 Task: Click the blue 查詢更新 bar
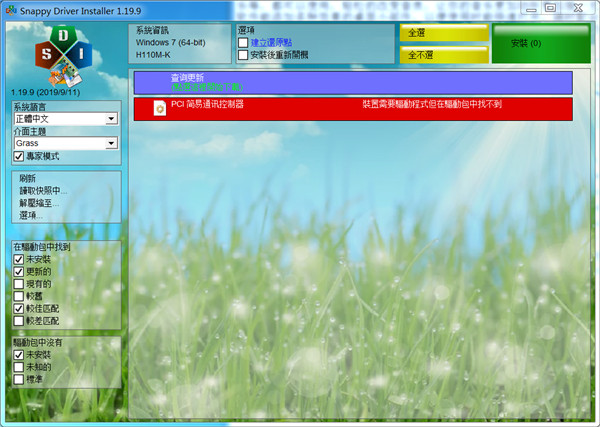pos(352,82)
